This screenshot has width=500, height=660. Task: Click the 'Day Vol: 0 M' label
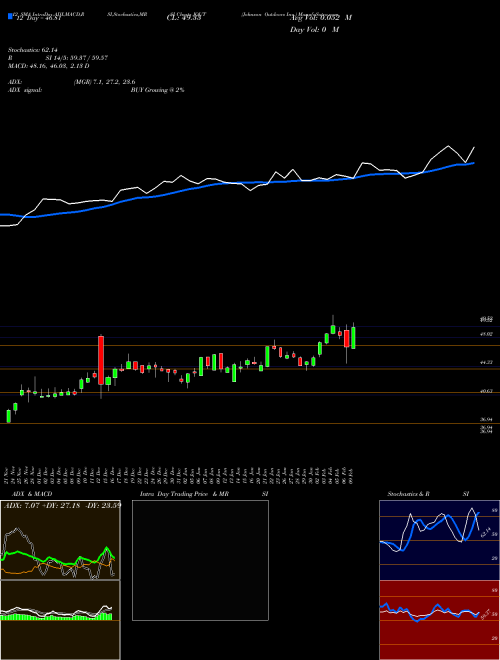[x=314, y=30]
